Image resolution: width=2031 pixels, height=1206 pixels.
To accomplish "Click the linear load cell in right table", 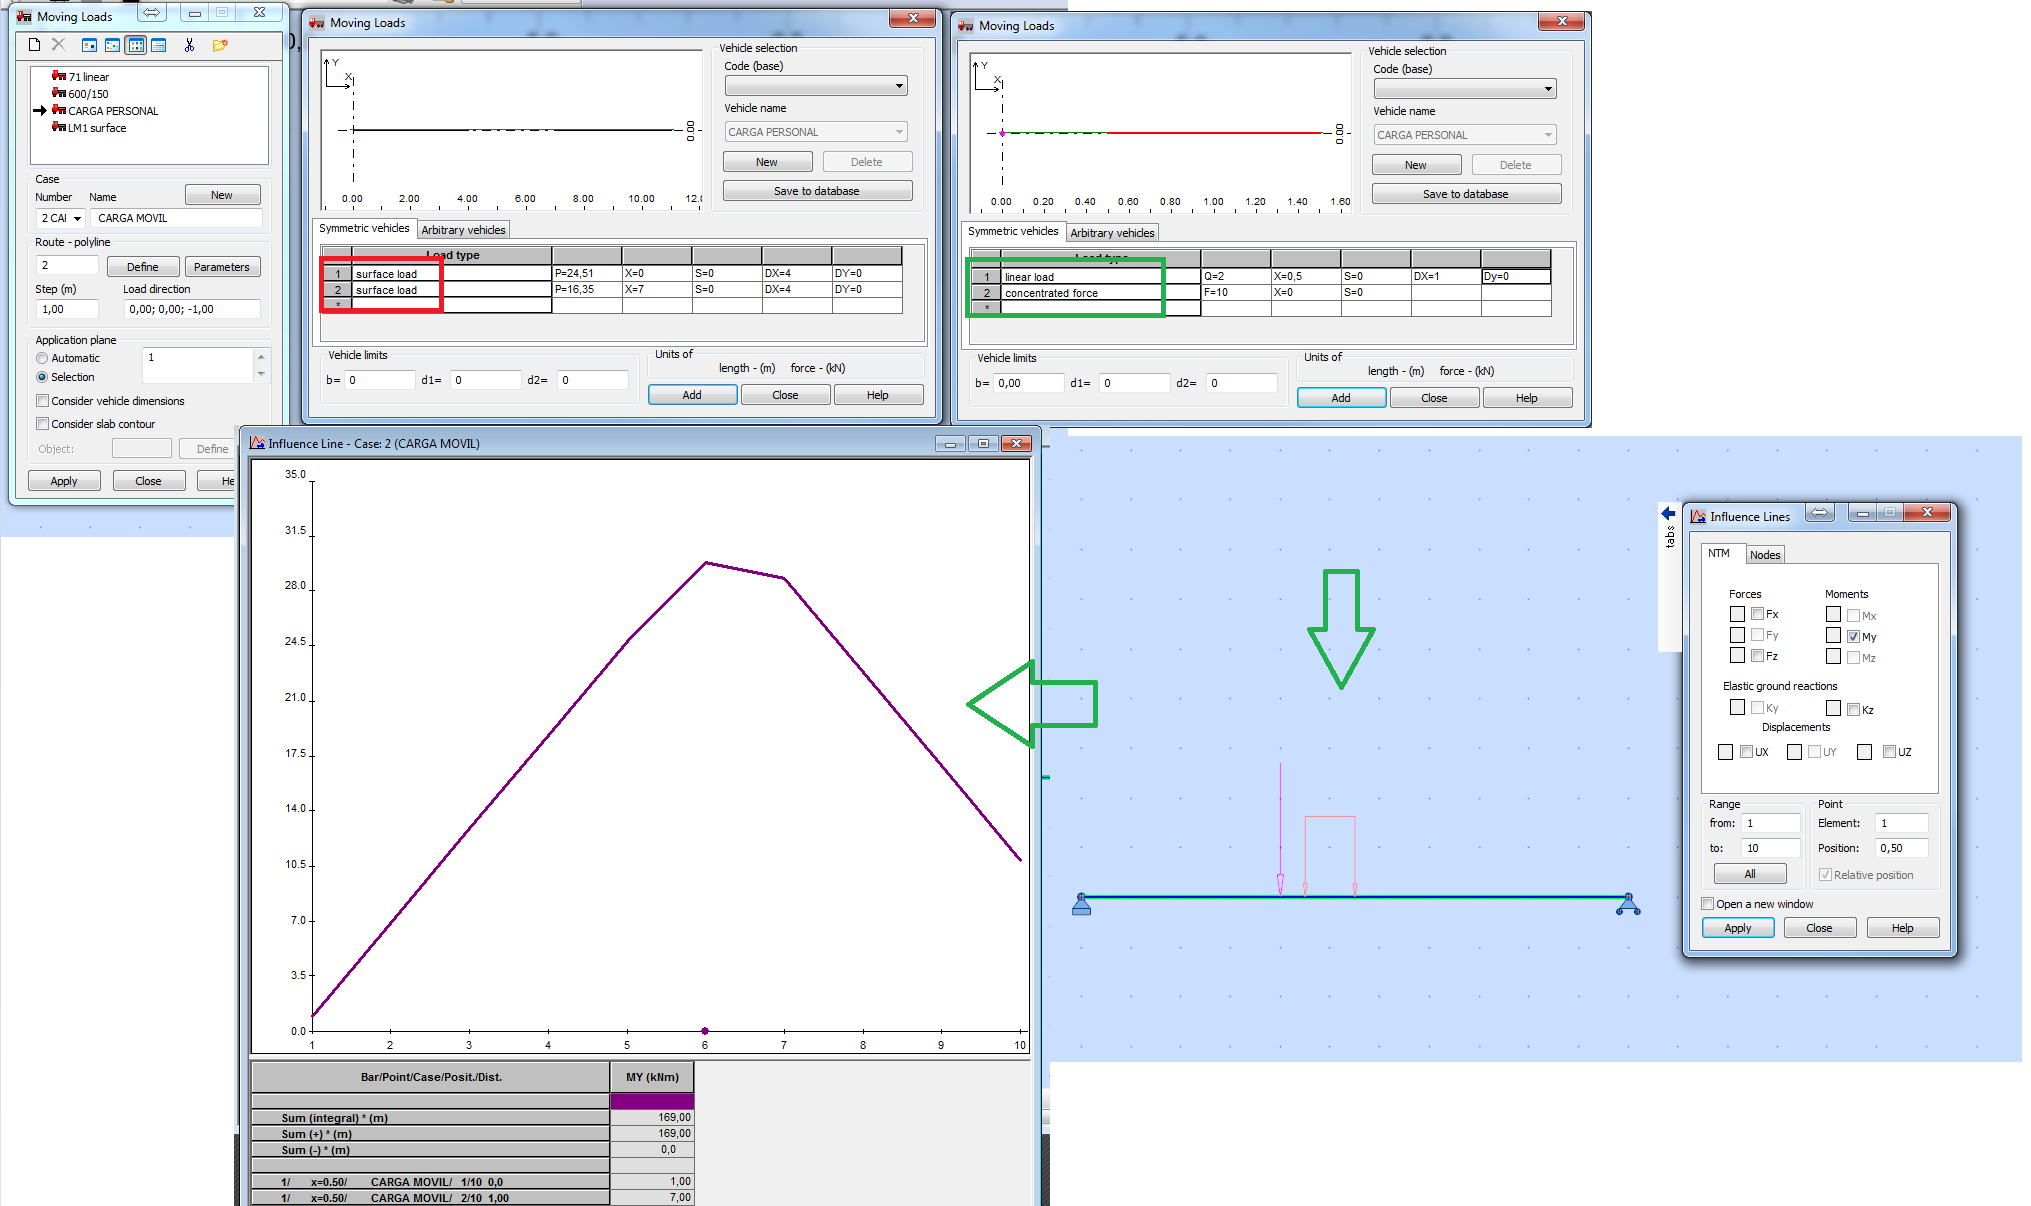I will click(x=1101, y=277).
